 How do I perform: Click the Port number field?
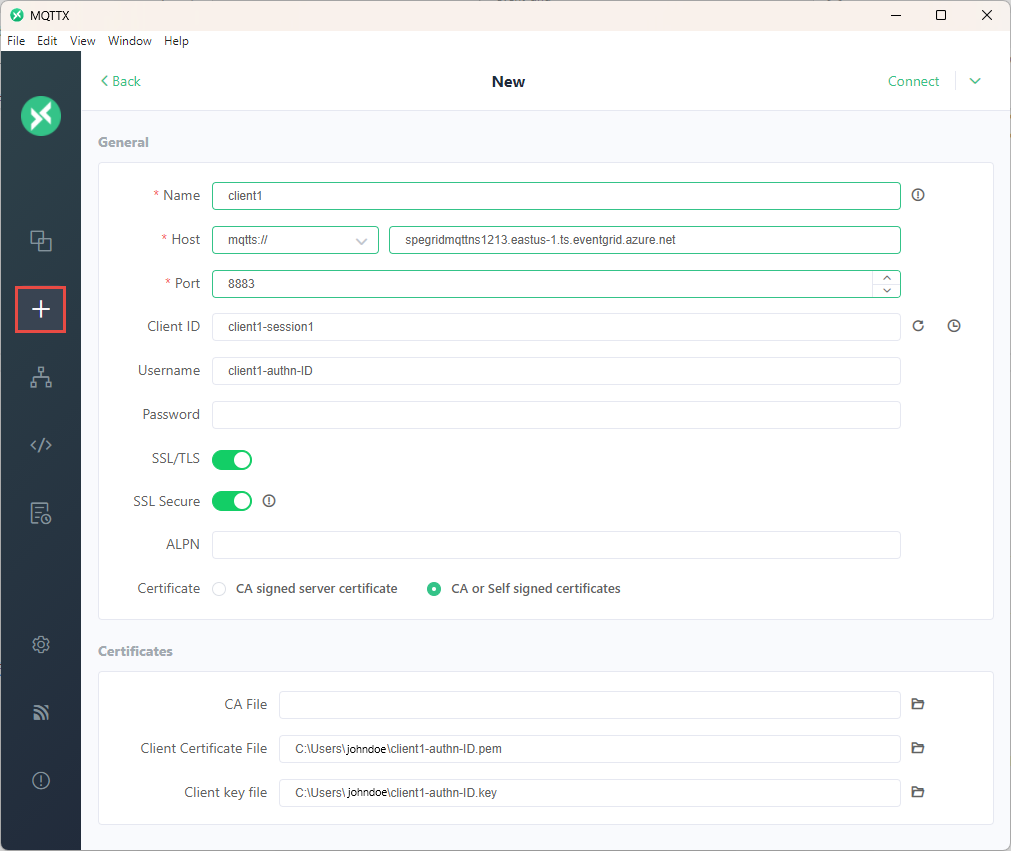tap(542, 284)
